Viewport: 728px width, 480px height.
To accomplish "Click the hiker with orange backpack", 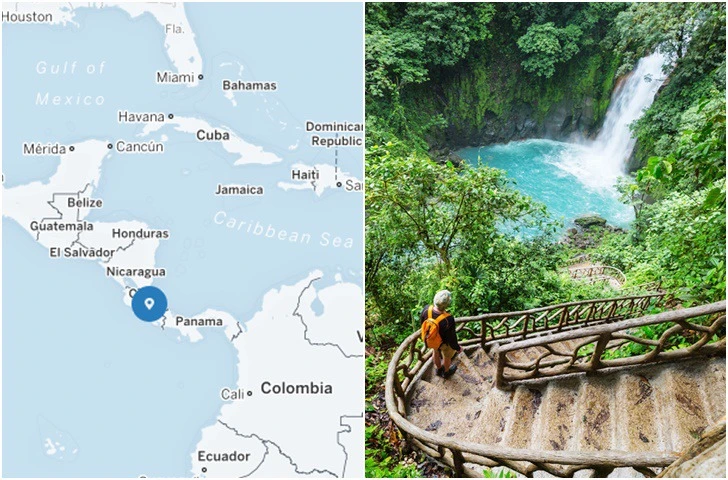I will pos(439,334).
